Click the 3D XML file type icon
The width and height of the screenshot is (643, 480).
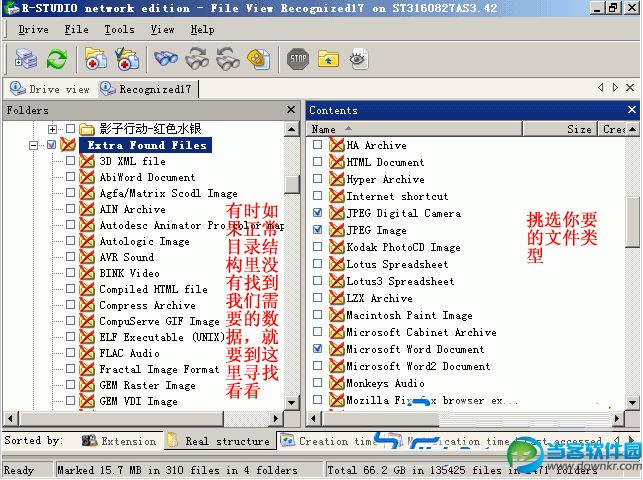coord(87,161)
